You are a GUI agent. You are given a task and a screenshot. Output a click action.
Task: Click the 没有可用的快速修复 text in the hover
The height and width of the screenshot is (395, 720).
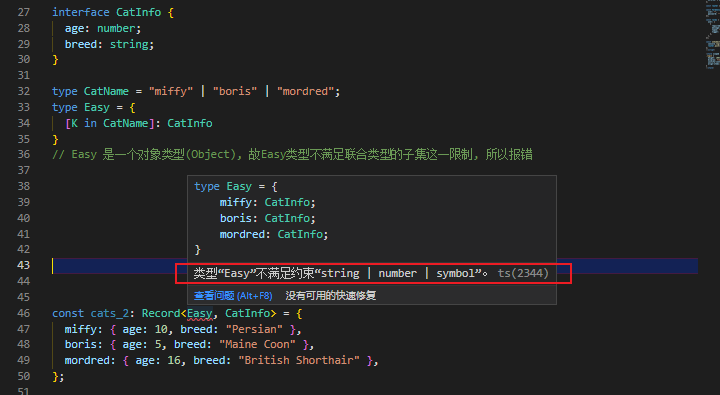(331, 295)
